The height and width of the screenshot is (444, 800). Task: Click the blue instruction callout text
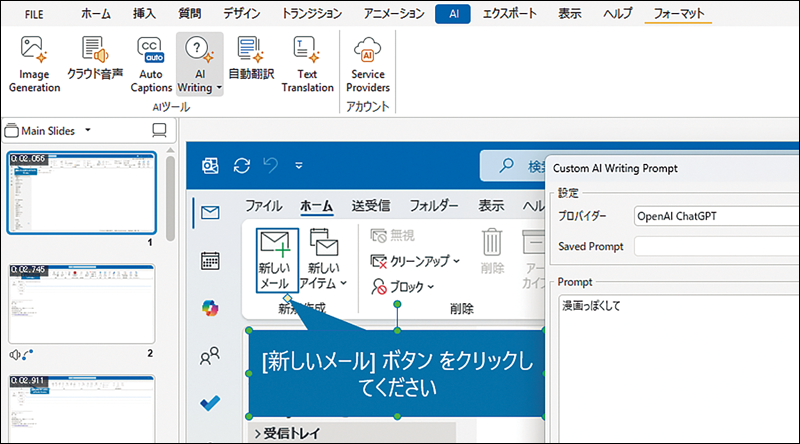point(397,373)
